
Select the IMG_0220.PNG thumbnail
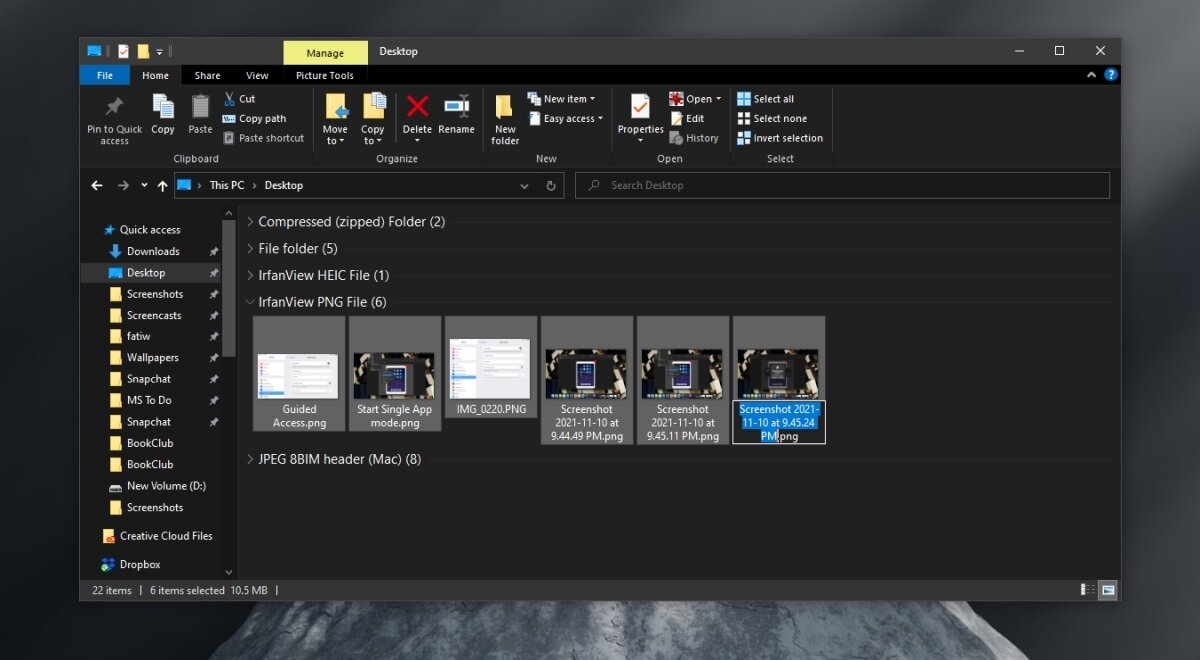click(x=491, y=365)
